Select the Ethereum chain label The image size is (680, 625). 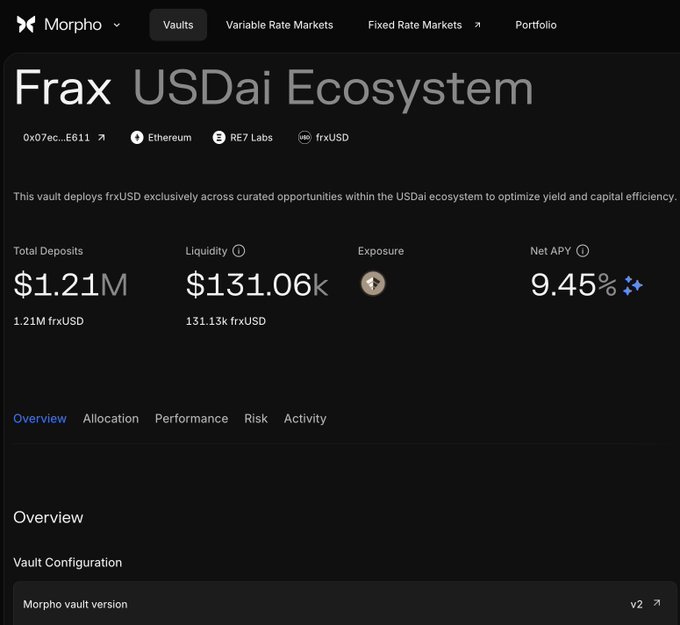point(170,137)
